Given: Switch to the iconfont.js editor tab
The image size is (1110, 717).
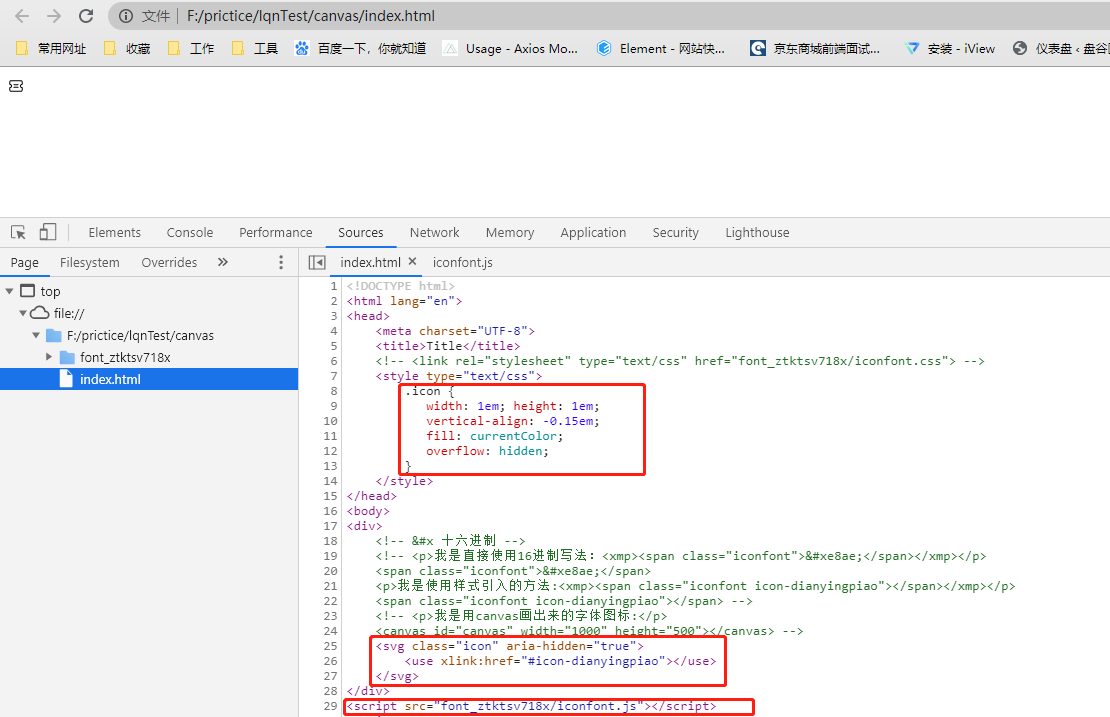Looking at the screenshot, I should pos(462,263).
